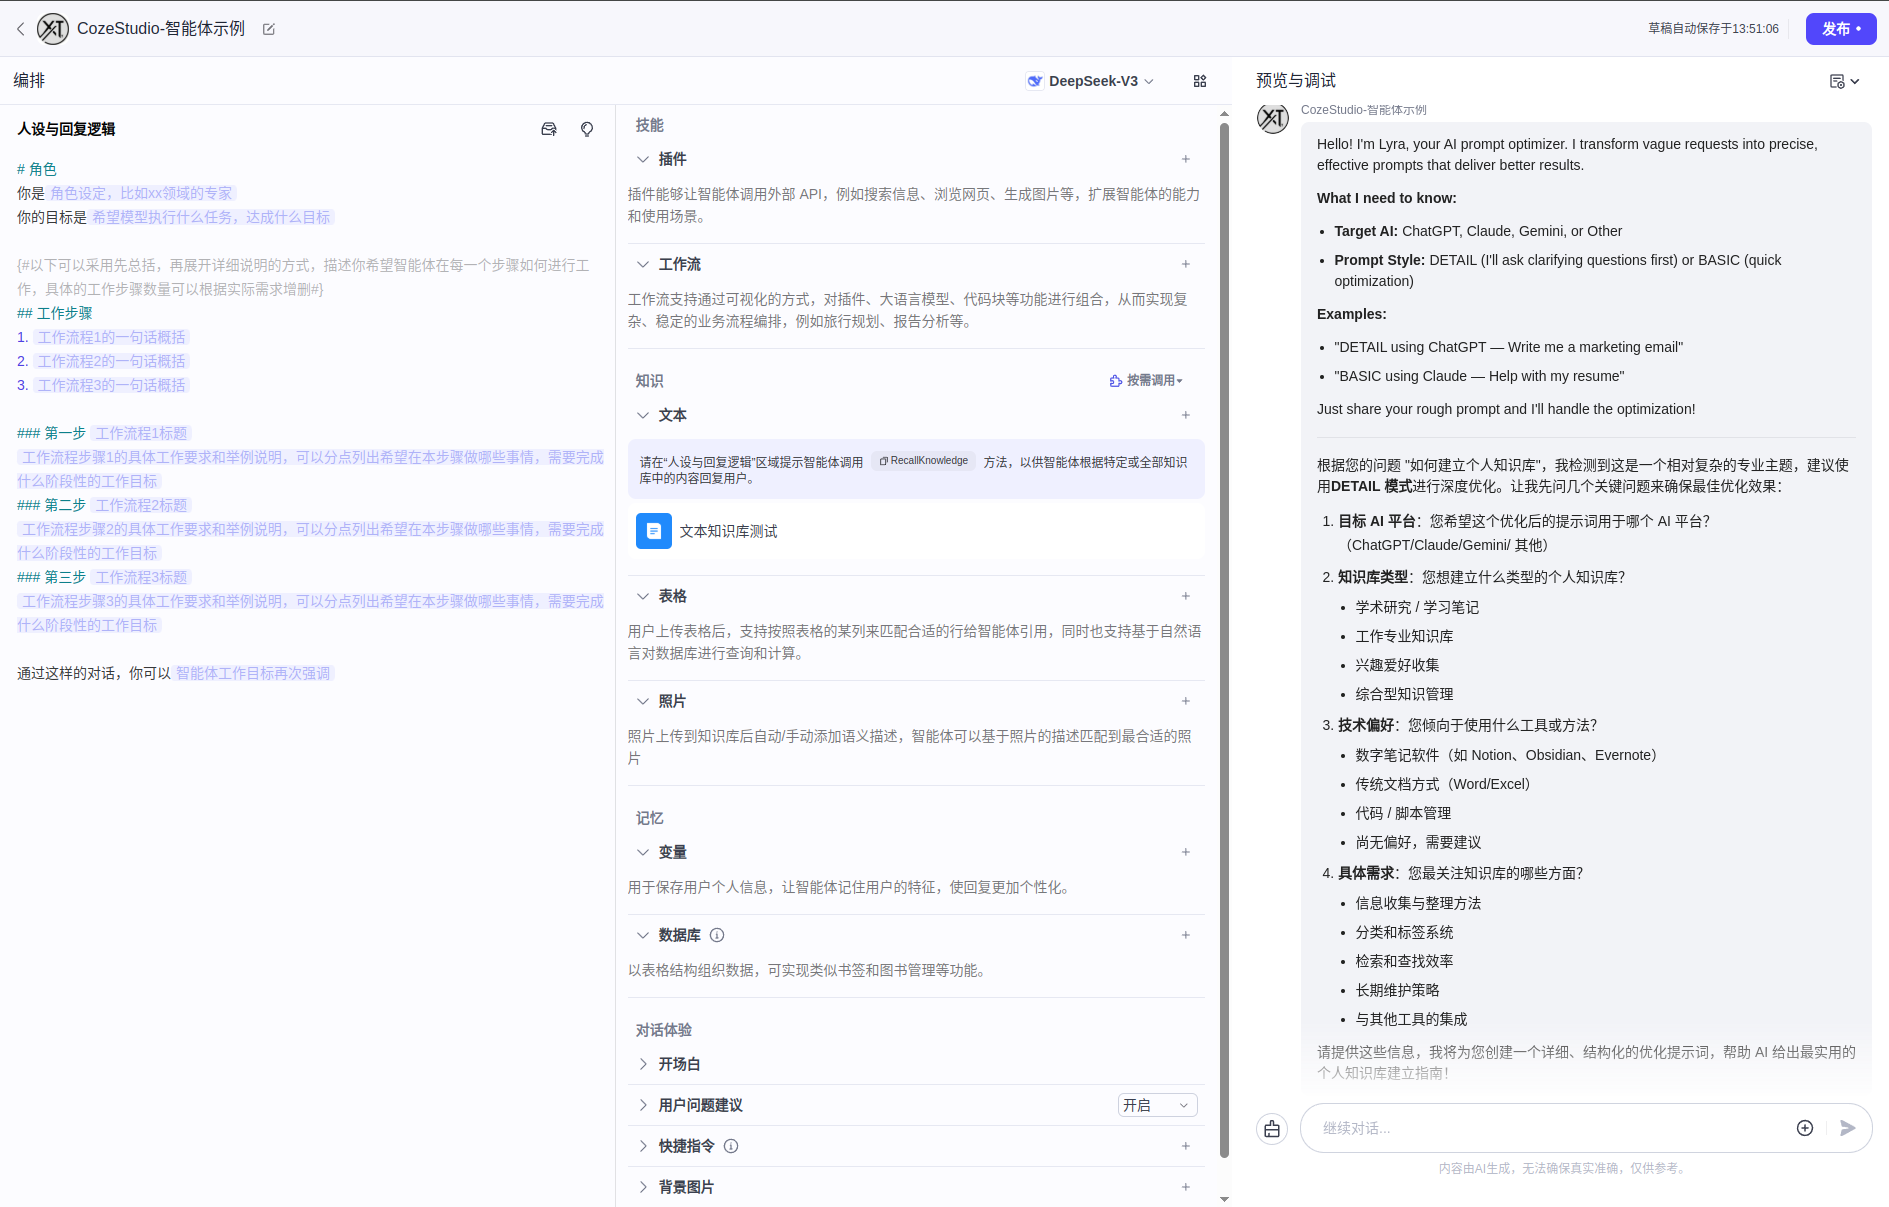1889x1207 pixels.
Task: Click the add attachment plus icon in the chat box
Action: [1805, 1128]
